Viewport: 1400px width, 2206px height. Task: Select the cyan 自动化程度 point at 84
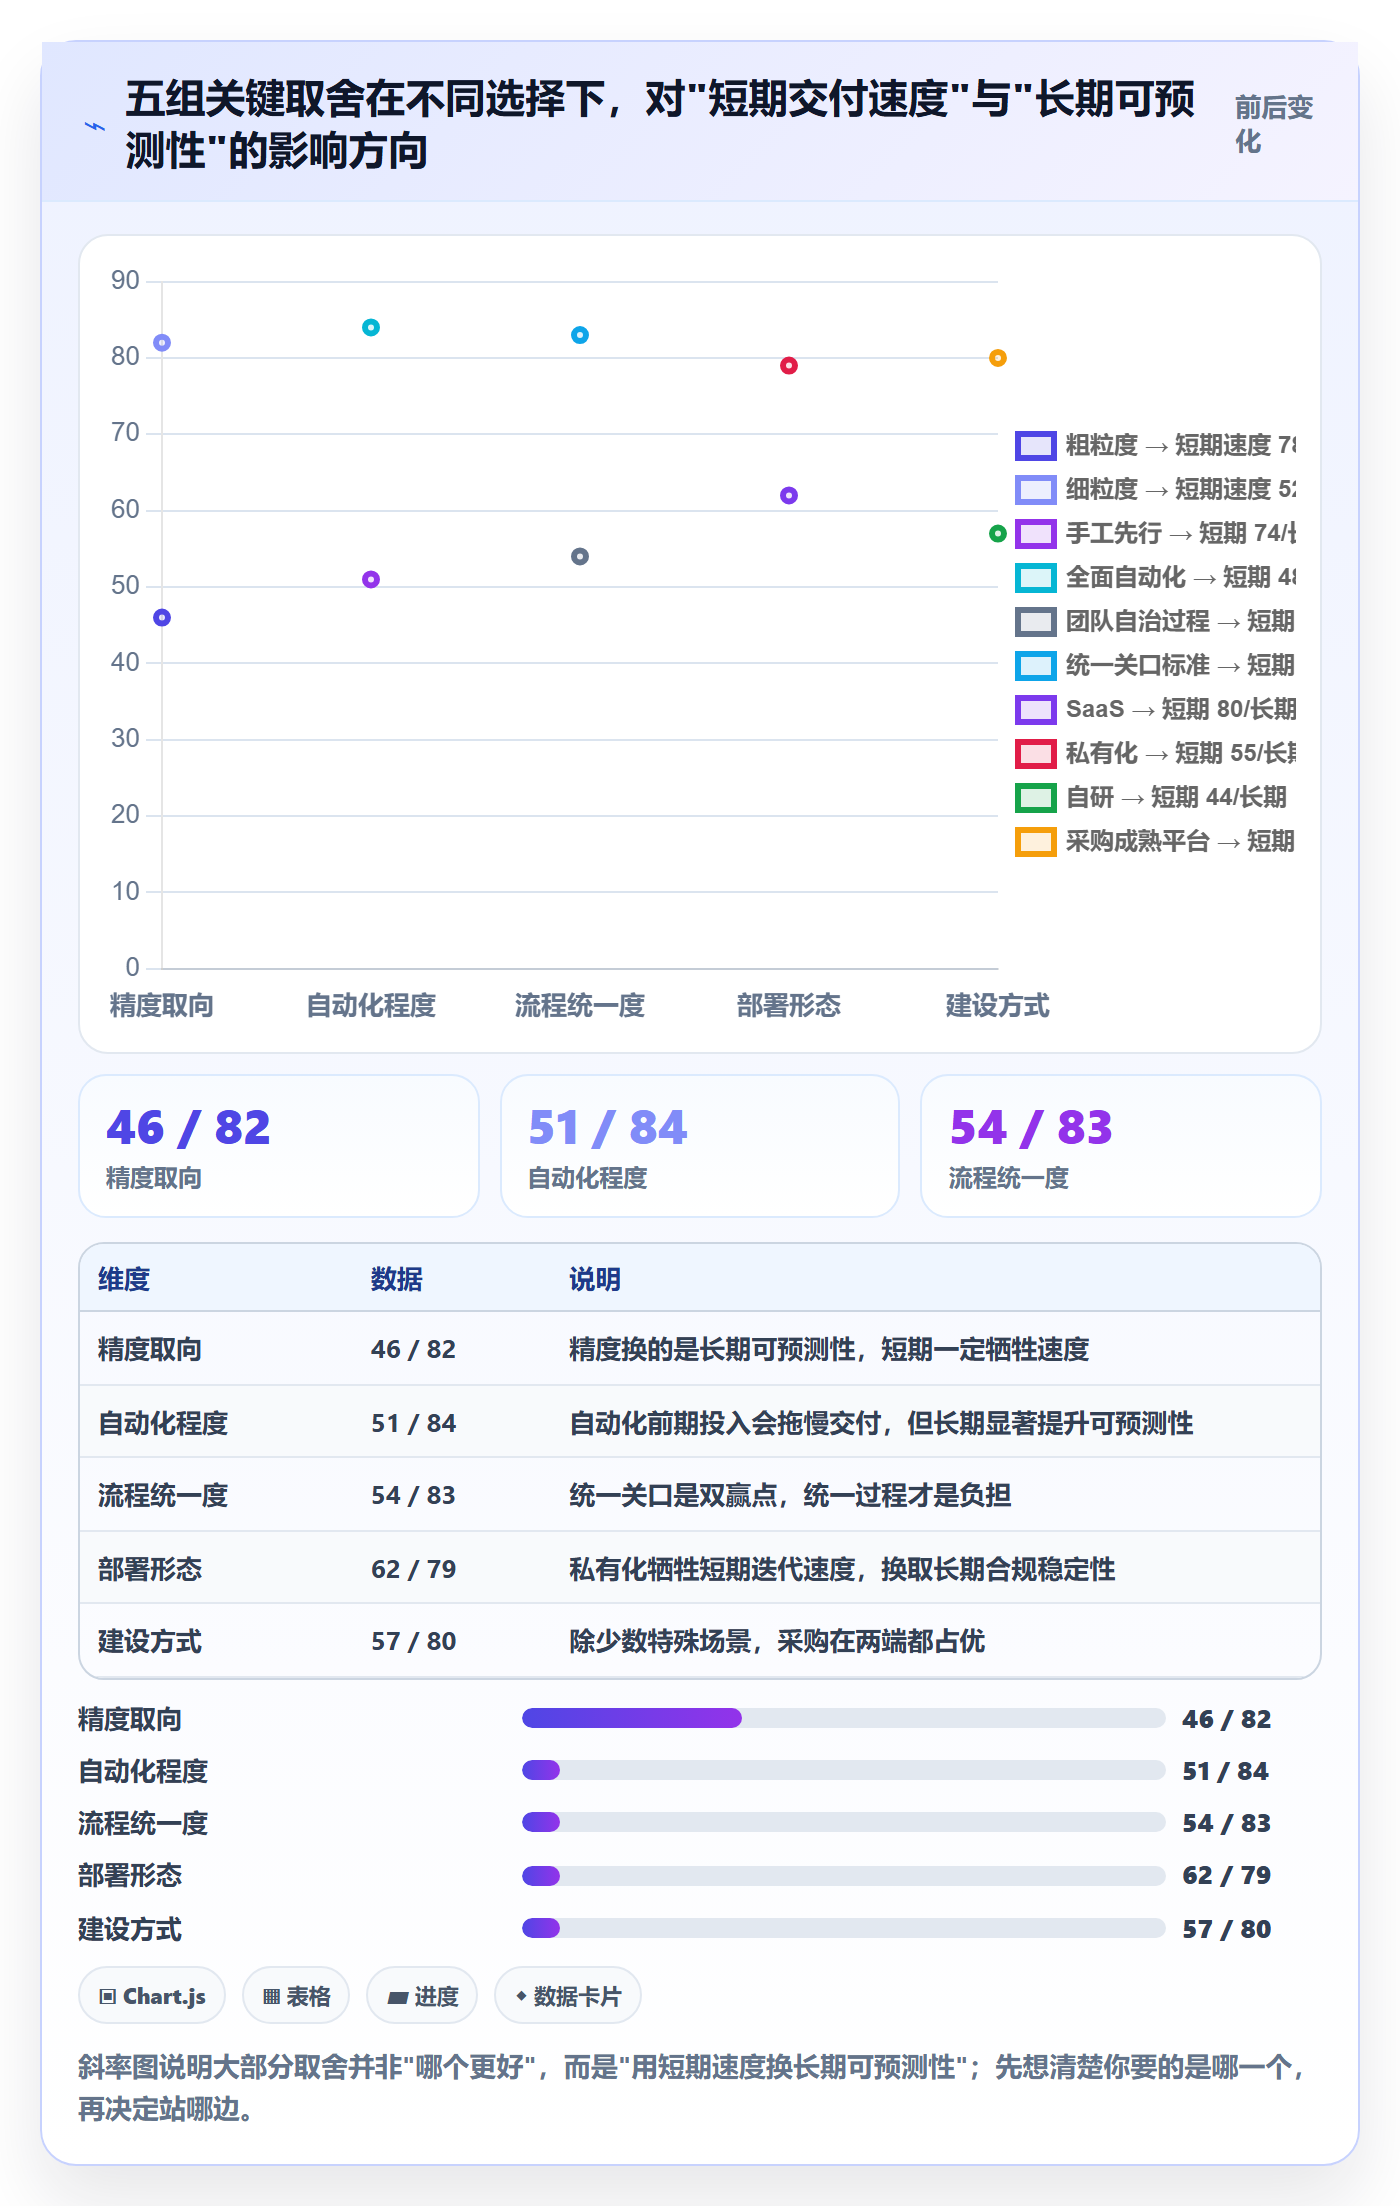[371, 327]
